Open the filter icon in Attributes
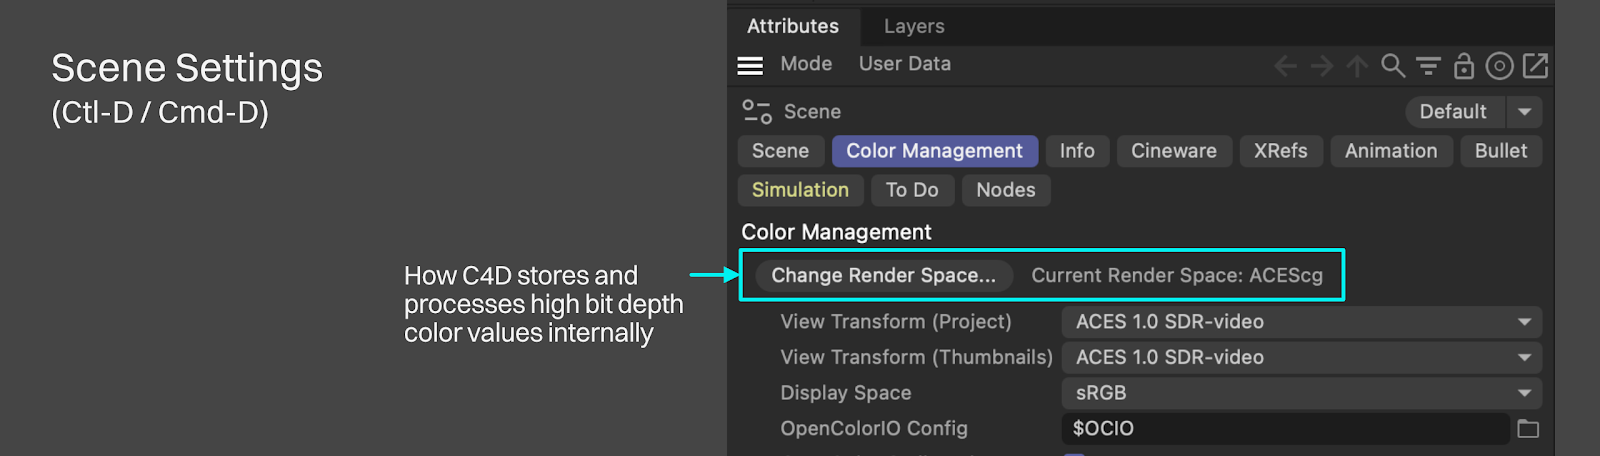Image resolution: width=1600 pixels, height=456 pixels. click(x=1428, y=66)
